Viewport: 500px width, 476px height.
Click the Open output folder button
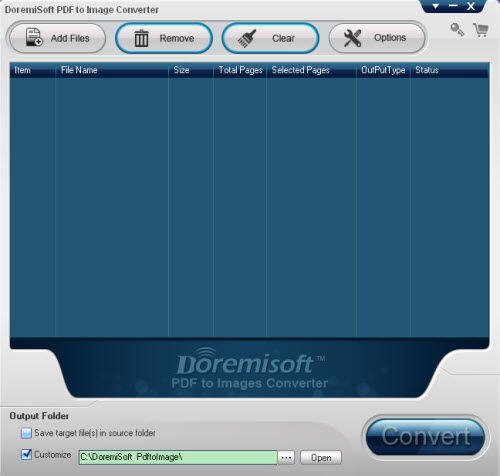coord(321,457)
